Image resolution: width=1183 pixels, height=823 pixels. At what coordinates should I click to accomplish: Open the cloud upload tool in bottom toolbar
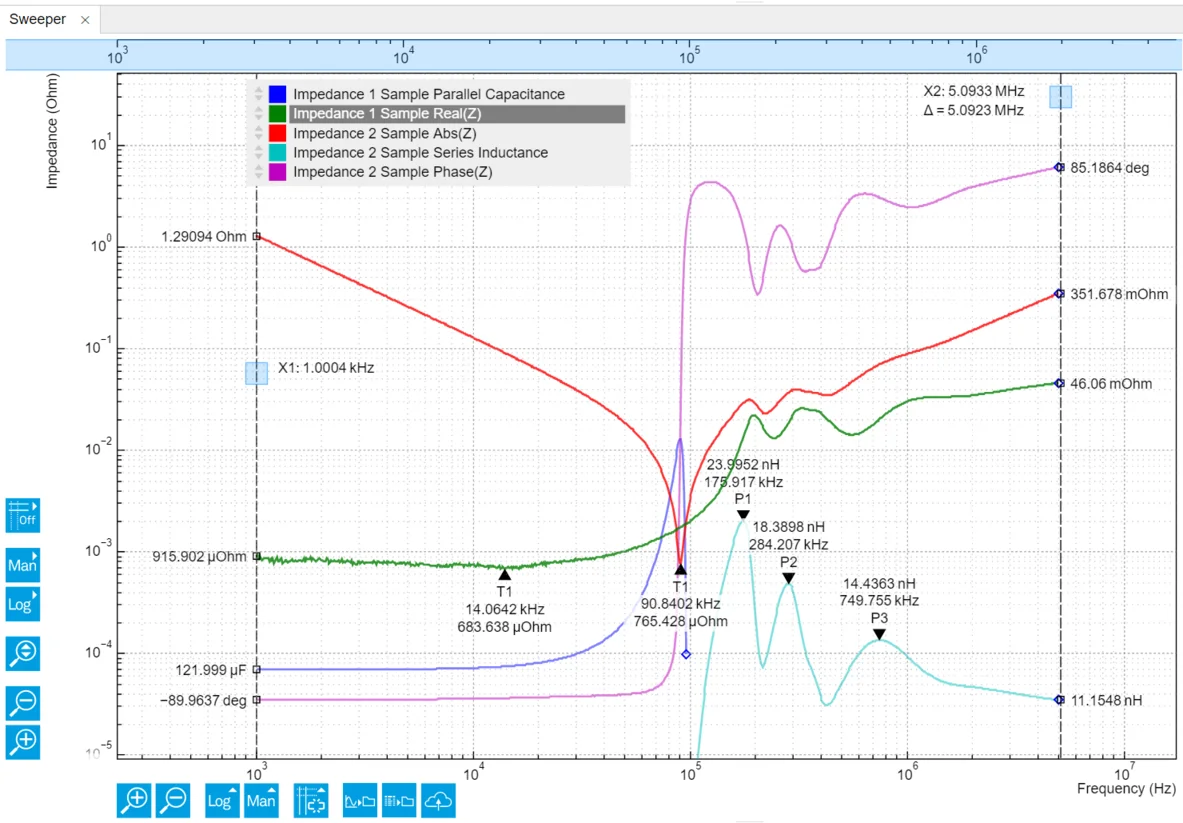pyautogui.click(x=439, y=800)
